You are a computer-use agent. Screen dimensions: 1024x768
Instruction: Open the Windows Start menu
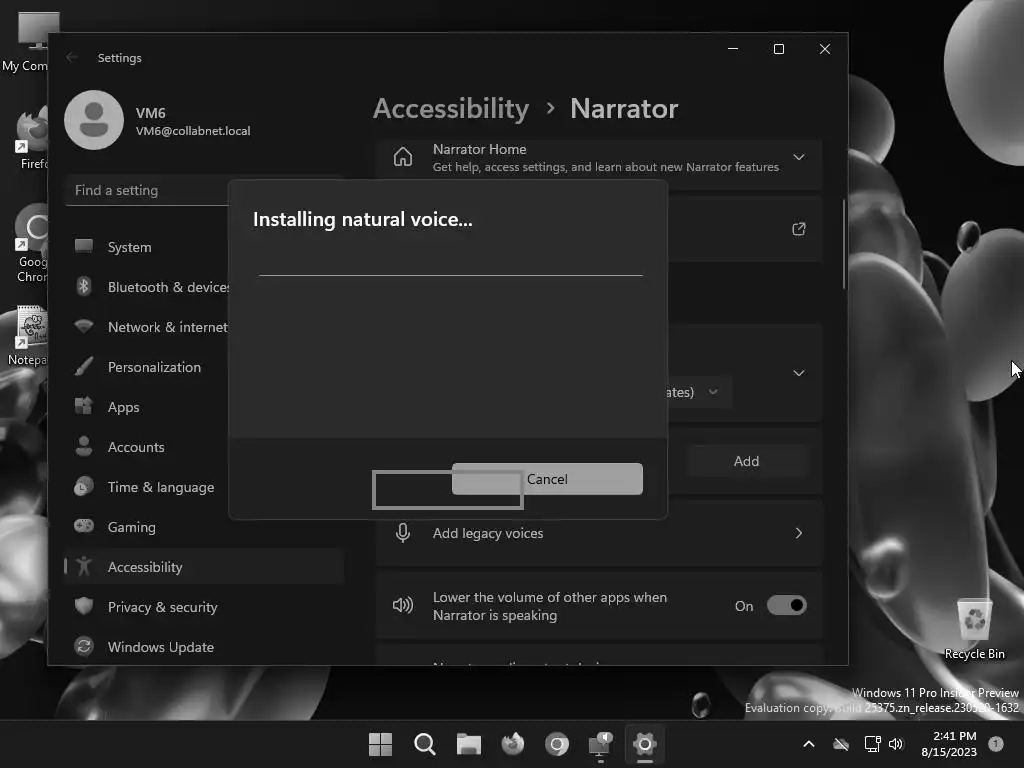tap(380, 744)
